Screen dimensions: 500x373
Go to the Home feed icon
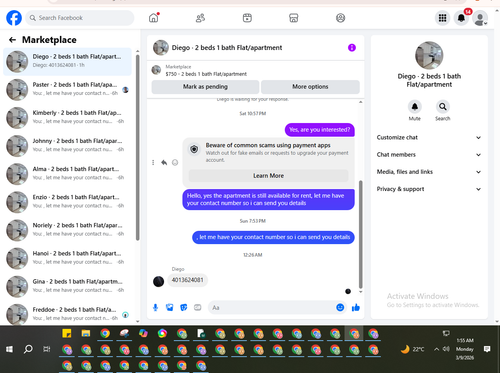154,18
